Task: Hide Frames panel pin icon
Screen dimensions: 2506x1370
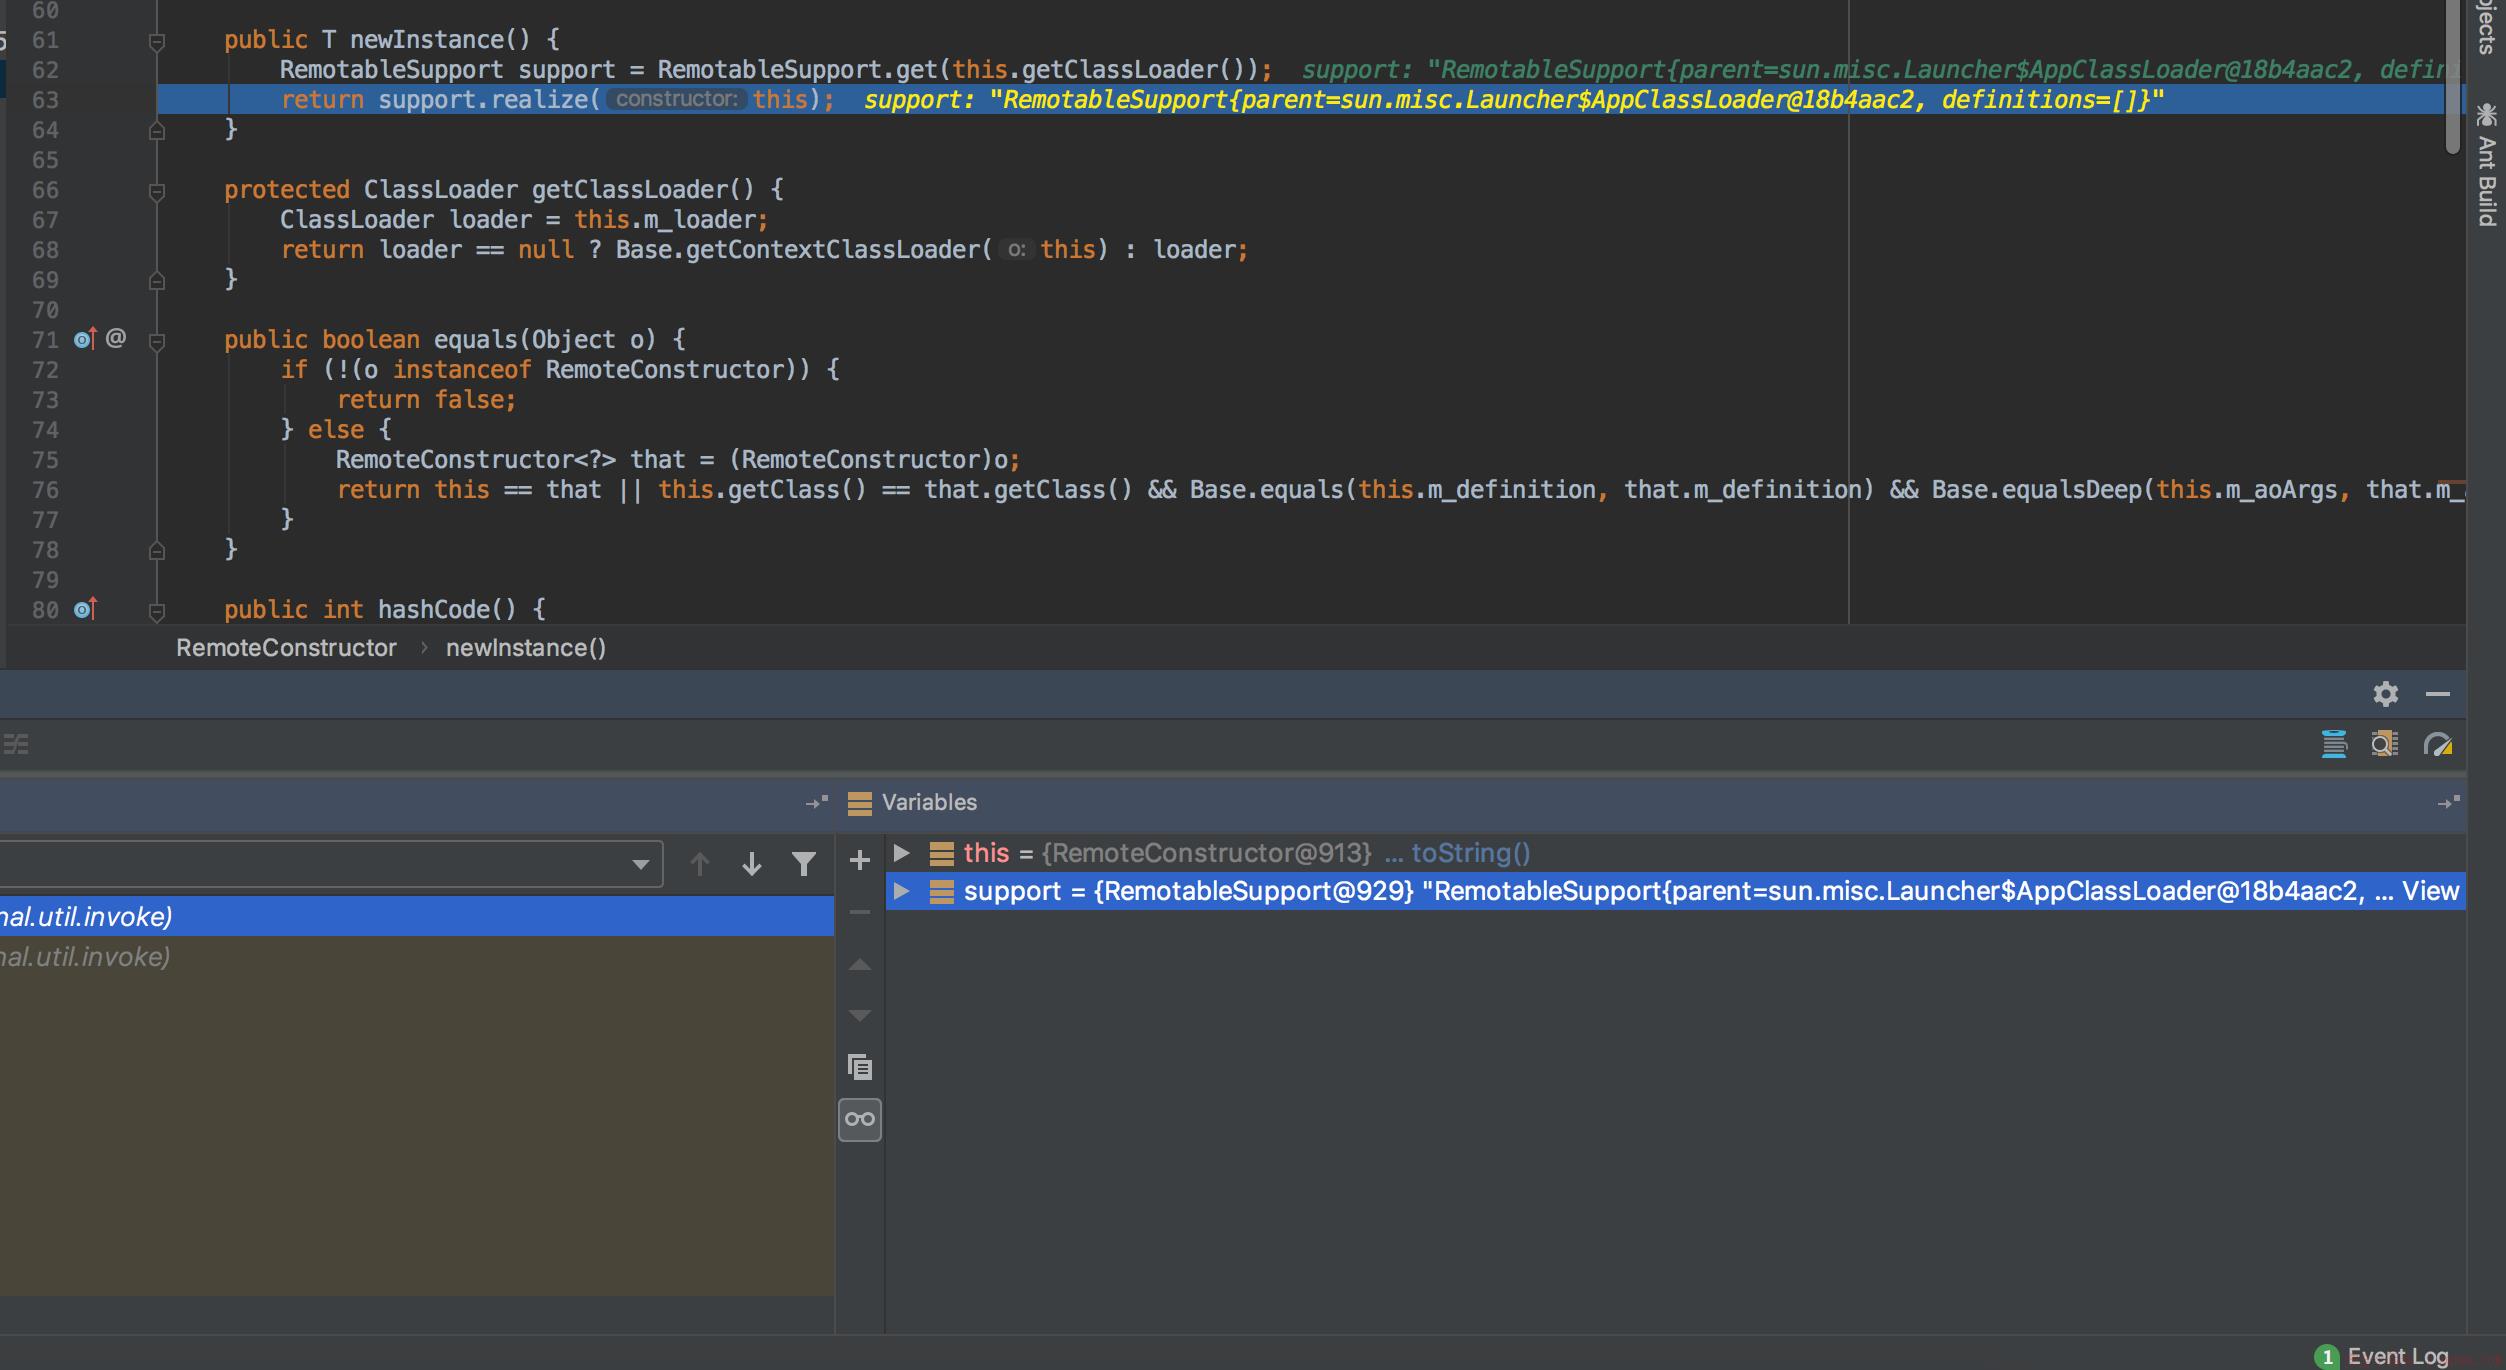Action: pos(818,802)
